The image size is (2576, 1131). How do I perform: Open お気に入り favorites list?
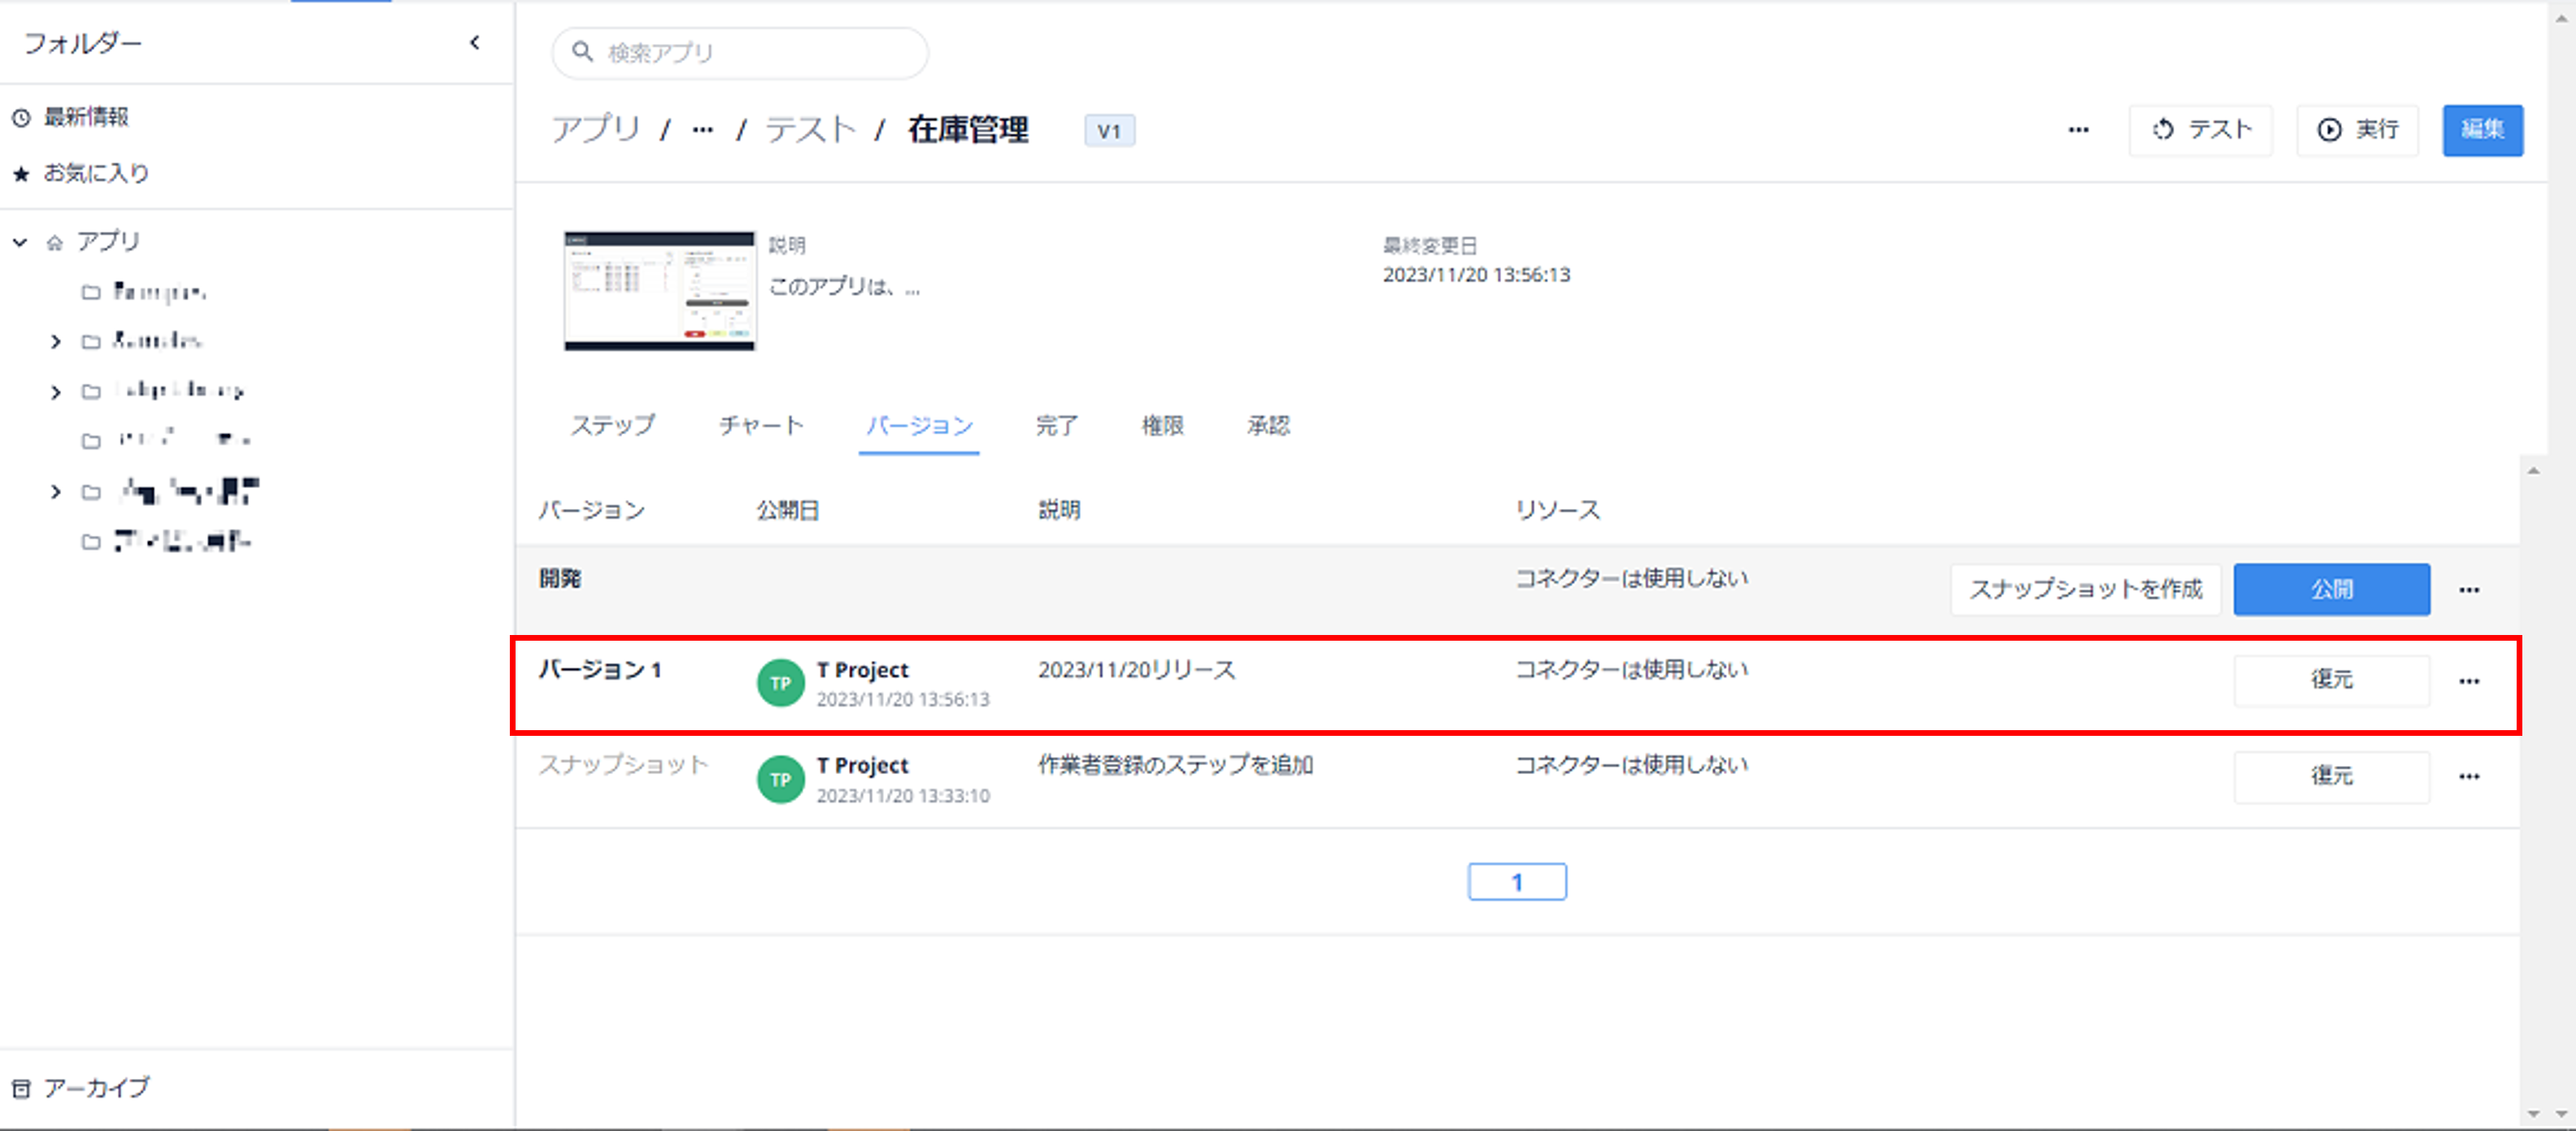(x=96, y=173)
